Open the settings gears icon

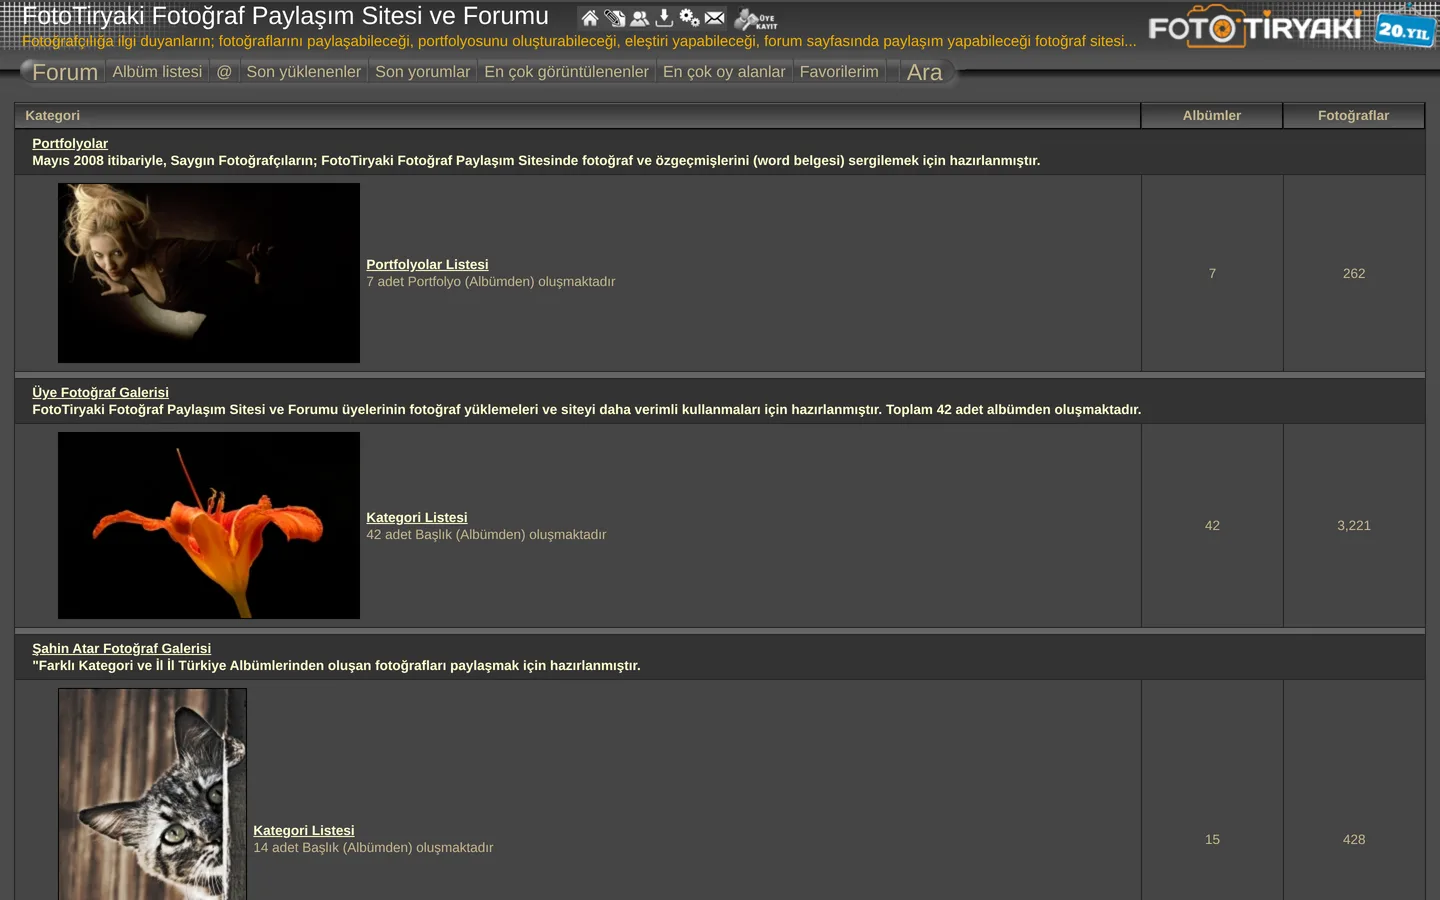click(x=689, y=18)
